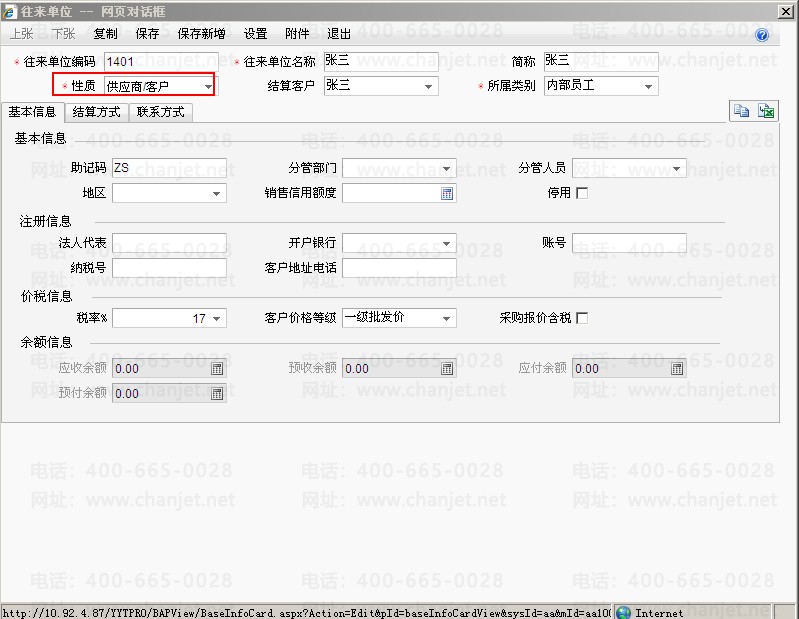
Task: Open the blue help icon
Action: tap(762, 35)
